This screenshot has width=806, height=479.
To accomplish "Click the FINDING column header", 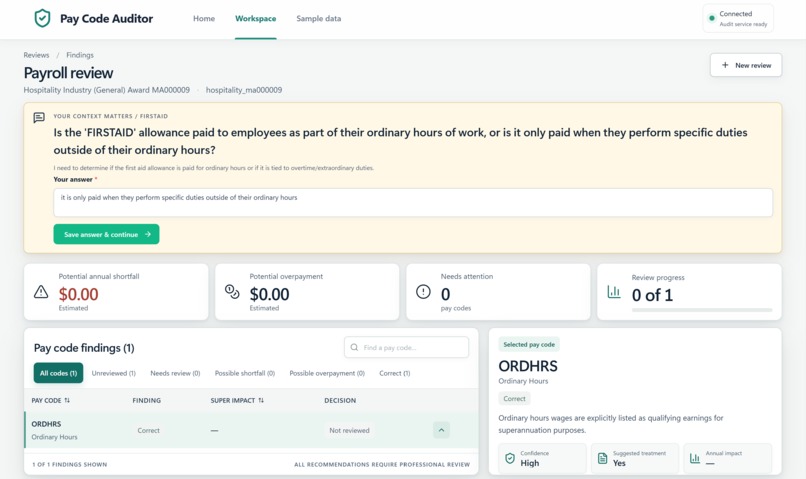I will tap(146, 400).
